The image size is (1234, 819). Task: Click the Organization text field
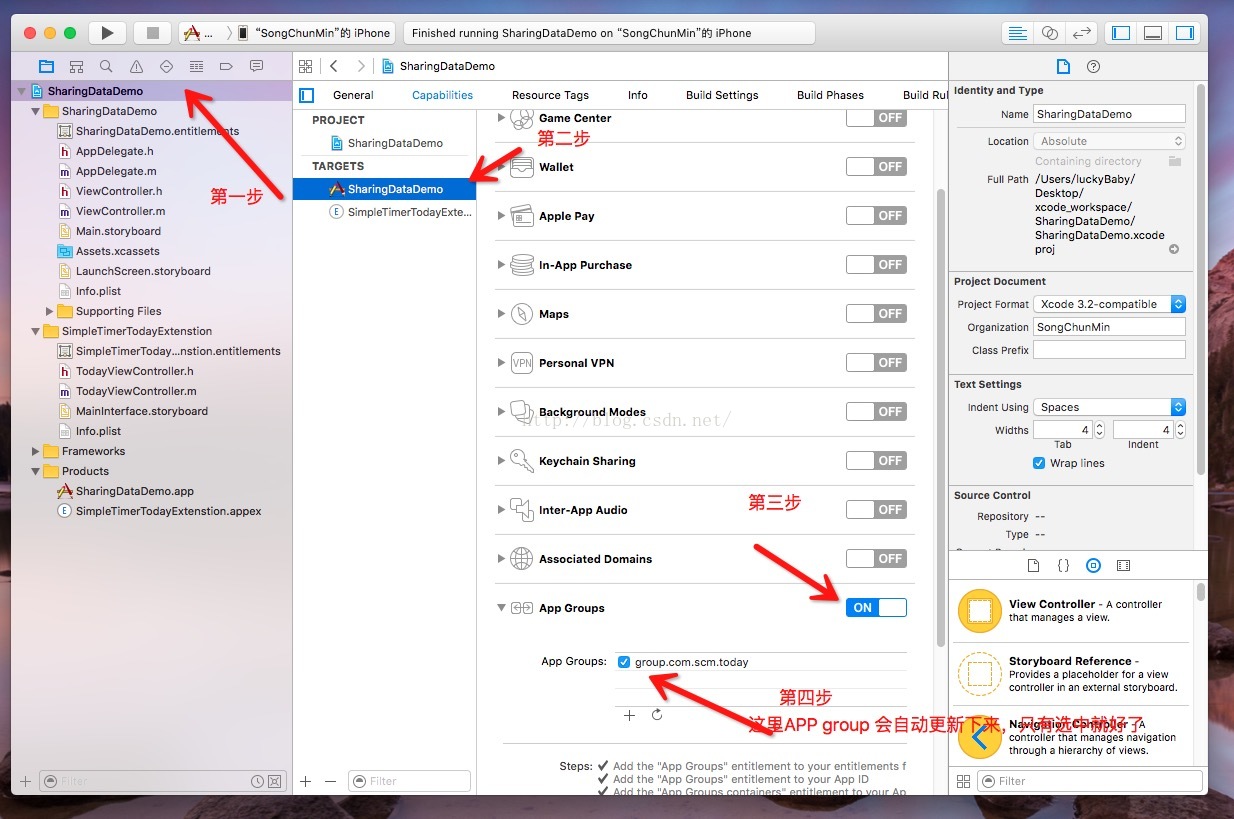(1109, 327)
